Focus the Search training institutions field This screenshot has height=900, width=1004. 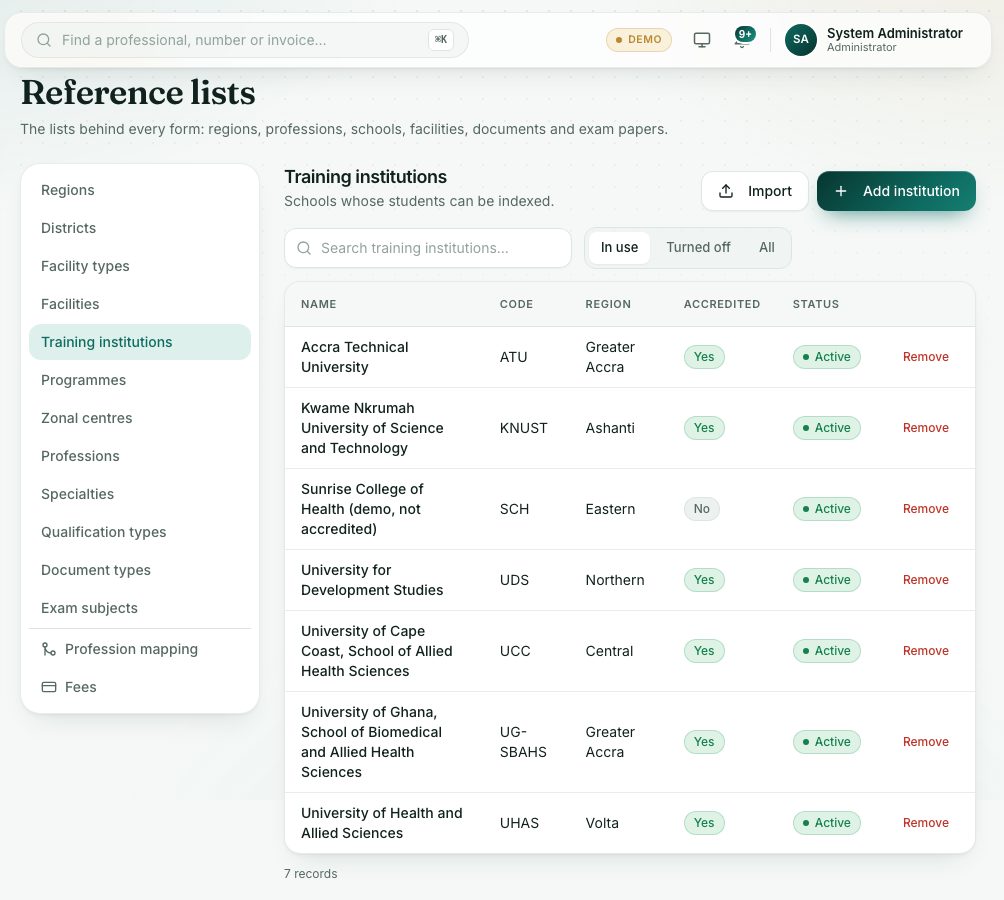[428, 248]
